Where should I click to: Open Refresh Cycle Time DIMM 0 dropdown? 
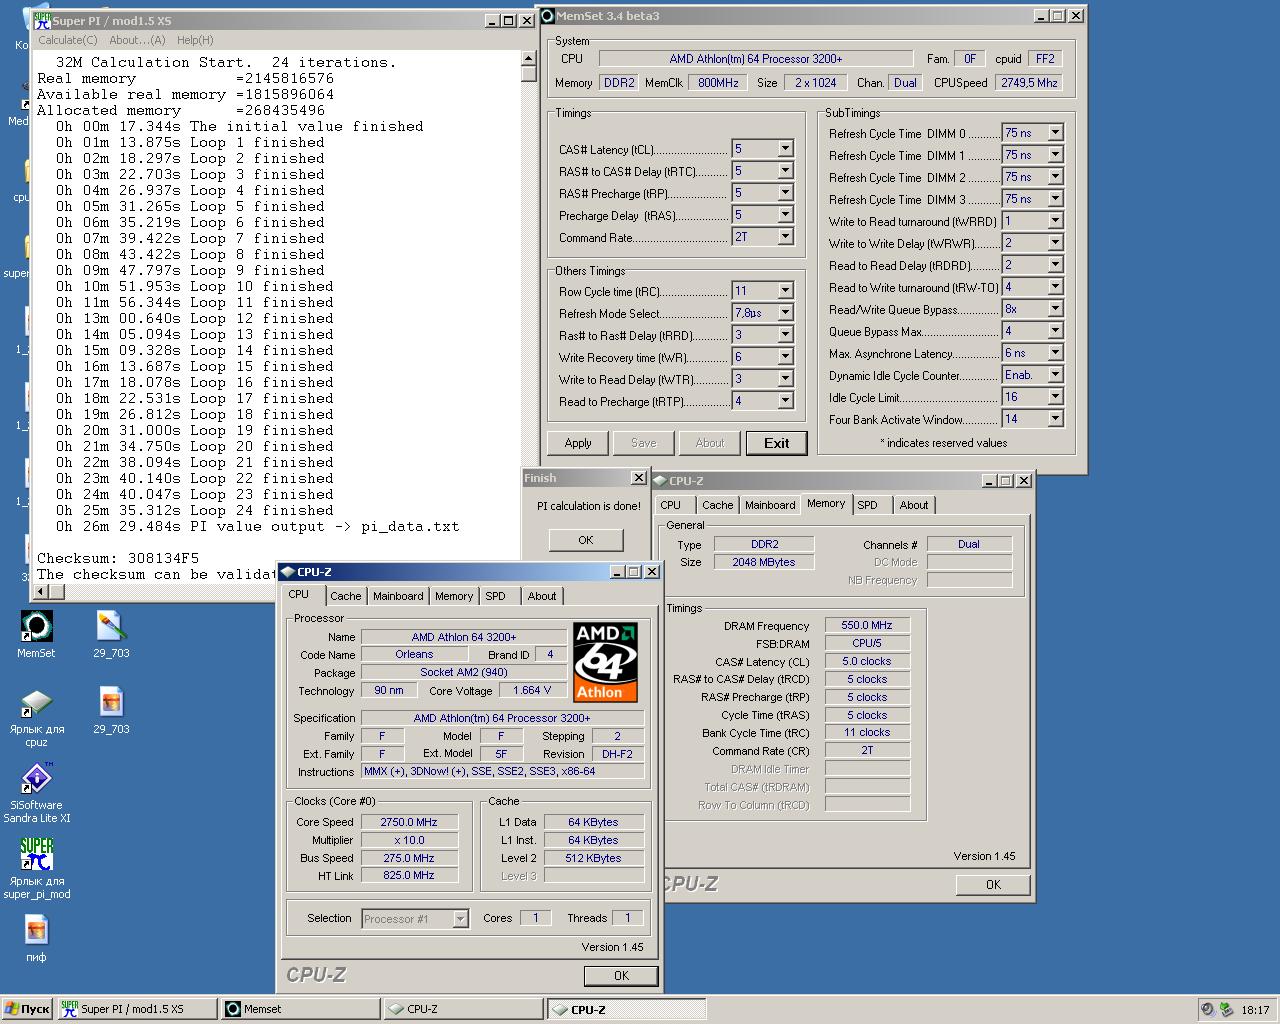coord(1055,133)
